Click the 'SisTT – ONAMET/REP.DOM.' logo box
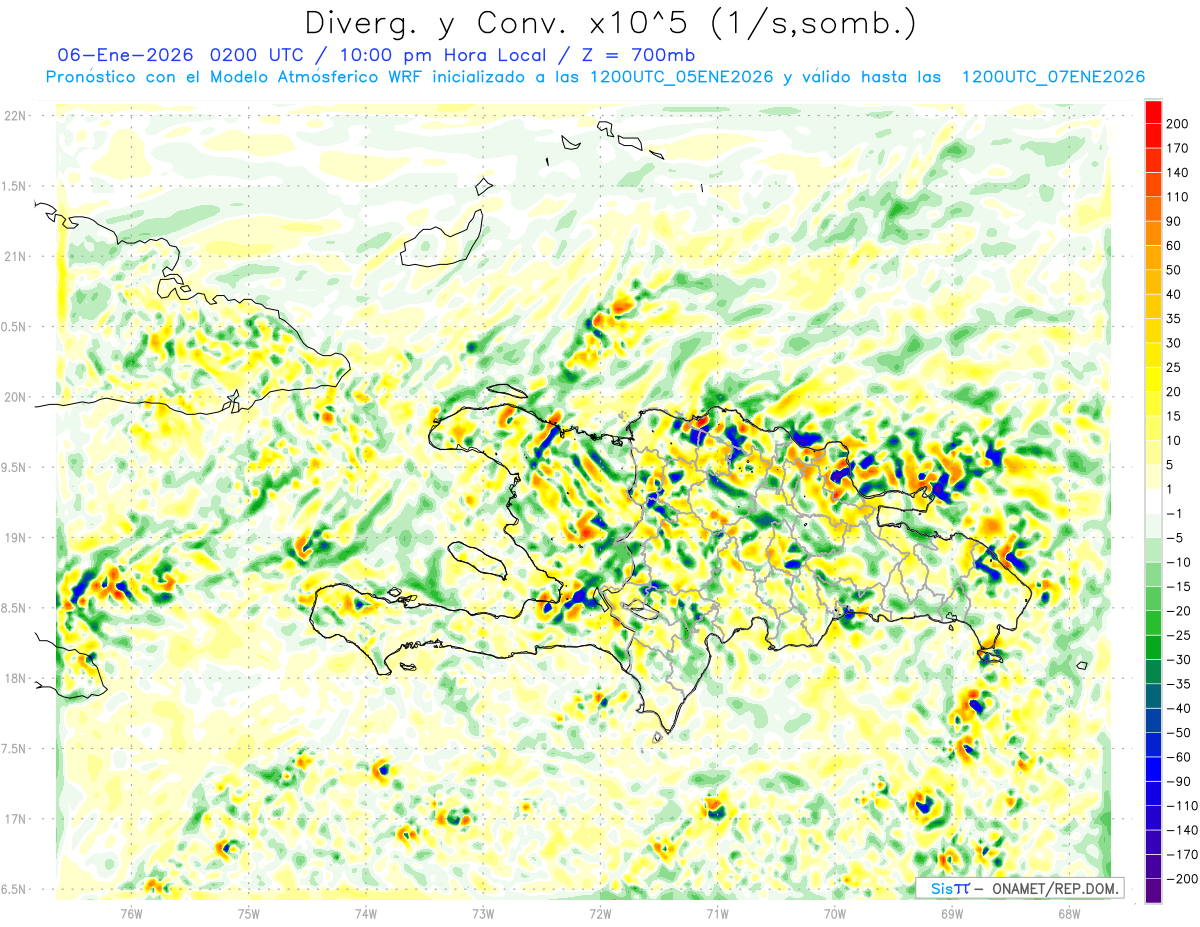Screen dimensions: 1200x927 (x=1020, y=888)
